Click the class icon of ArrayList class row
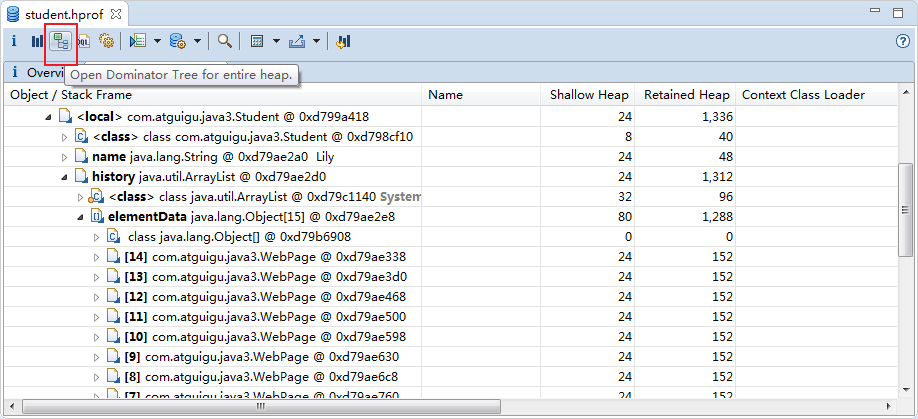The width and height of the screenshot is (918, 419). tap(97, 197)
